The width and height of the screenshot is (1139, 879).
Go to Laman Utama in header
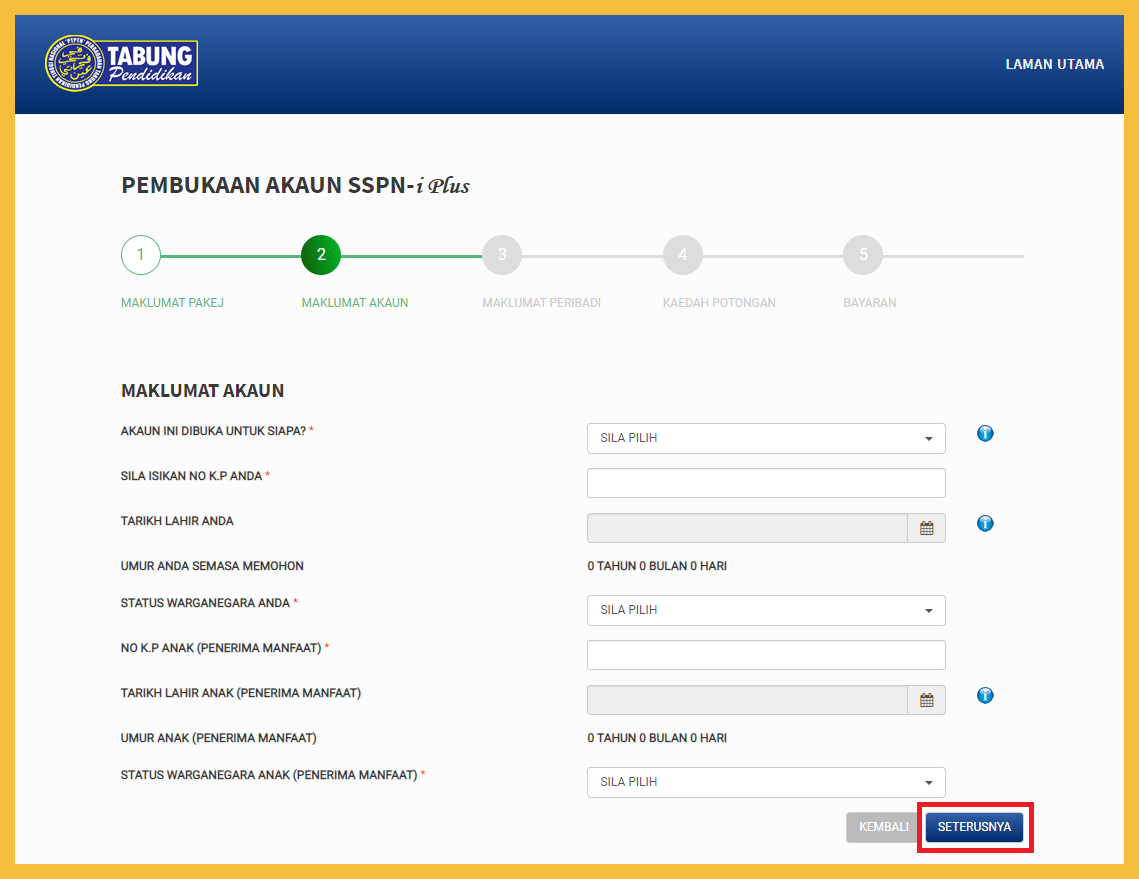point(1054,64)
